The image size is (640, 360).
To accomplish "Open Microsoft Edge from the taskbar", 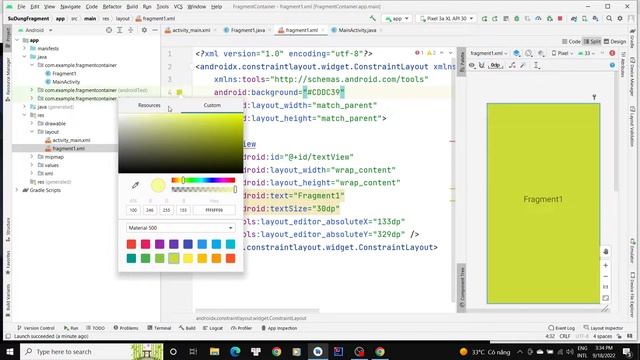I will pos(235,351).
